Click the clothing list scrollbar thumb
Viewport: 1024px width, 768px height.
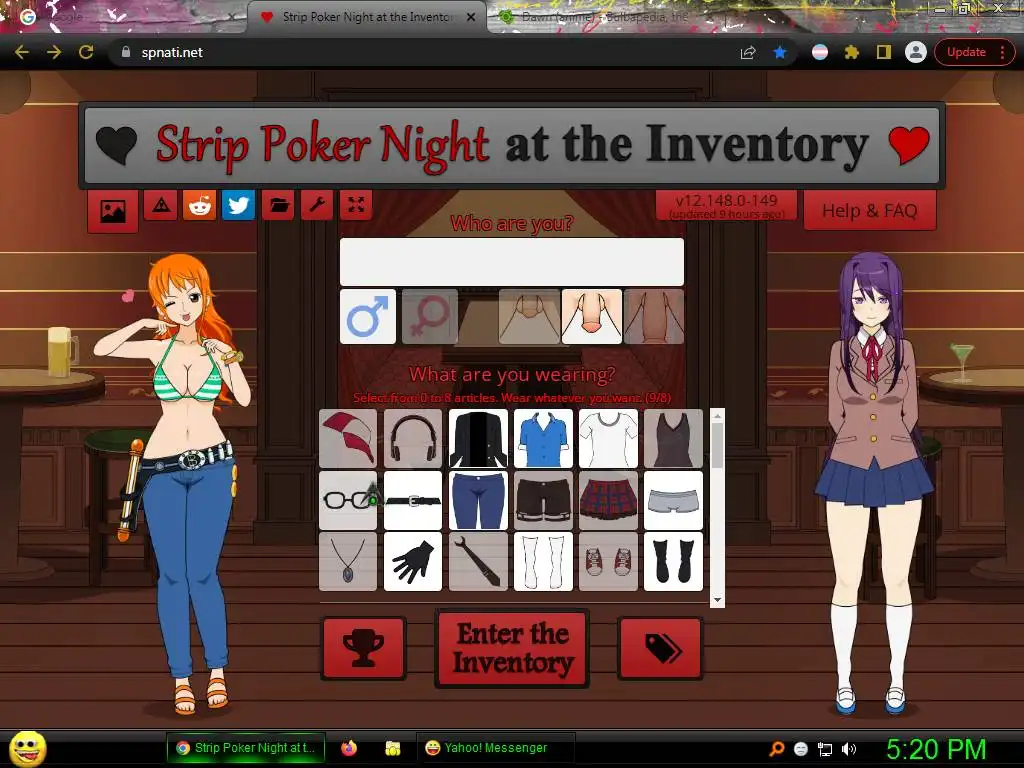coord(717,445)
